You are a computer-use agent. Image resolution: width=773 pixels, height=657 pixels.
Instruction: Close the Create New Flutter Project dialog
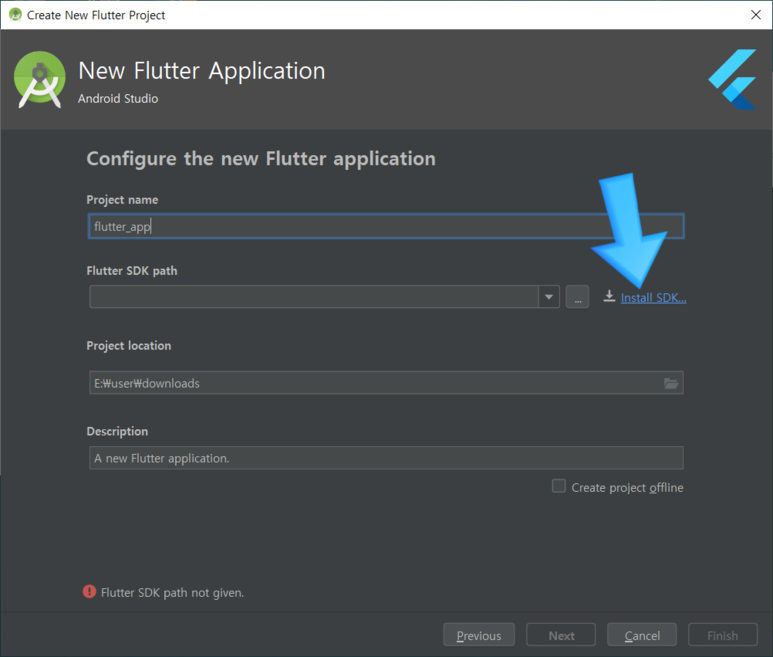(756, 15)
